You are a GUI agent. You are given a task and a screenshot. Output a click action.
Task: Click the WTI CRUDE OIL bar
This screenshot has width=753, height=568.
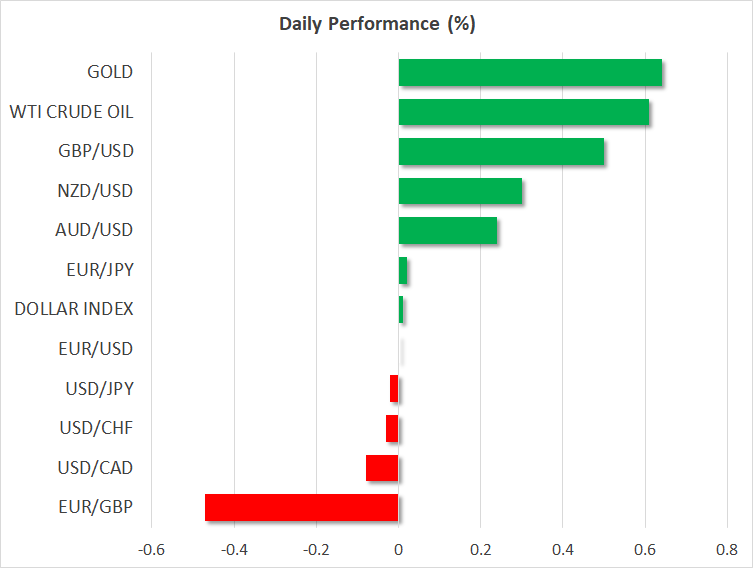click(524, 112)
